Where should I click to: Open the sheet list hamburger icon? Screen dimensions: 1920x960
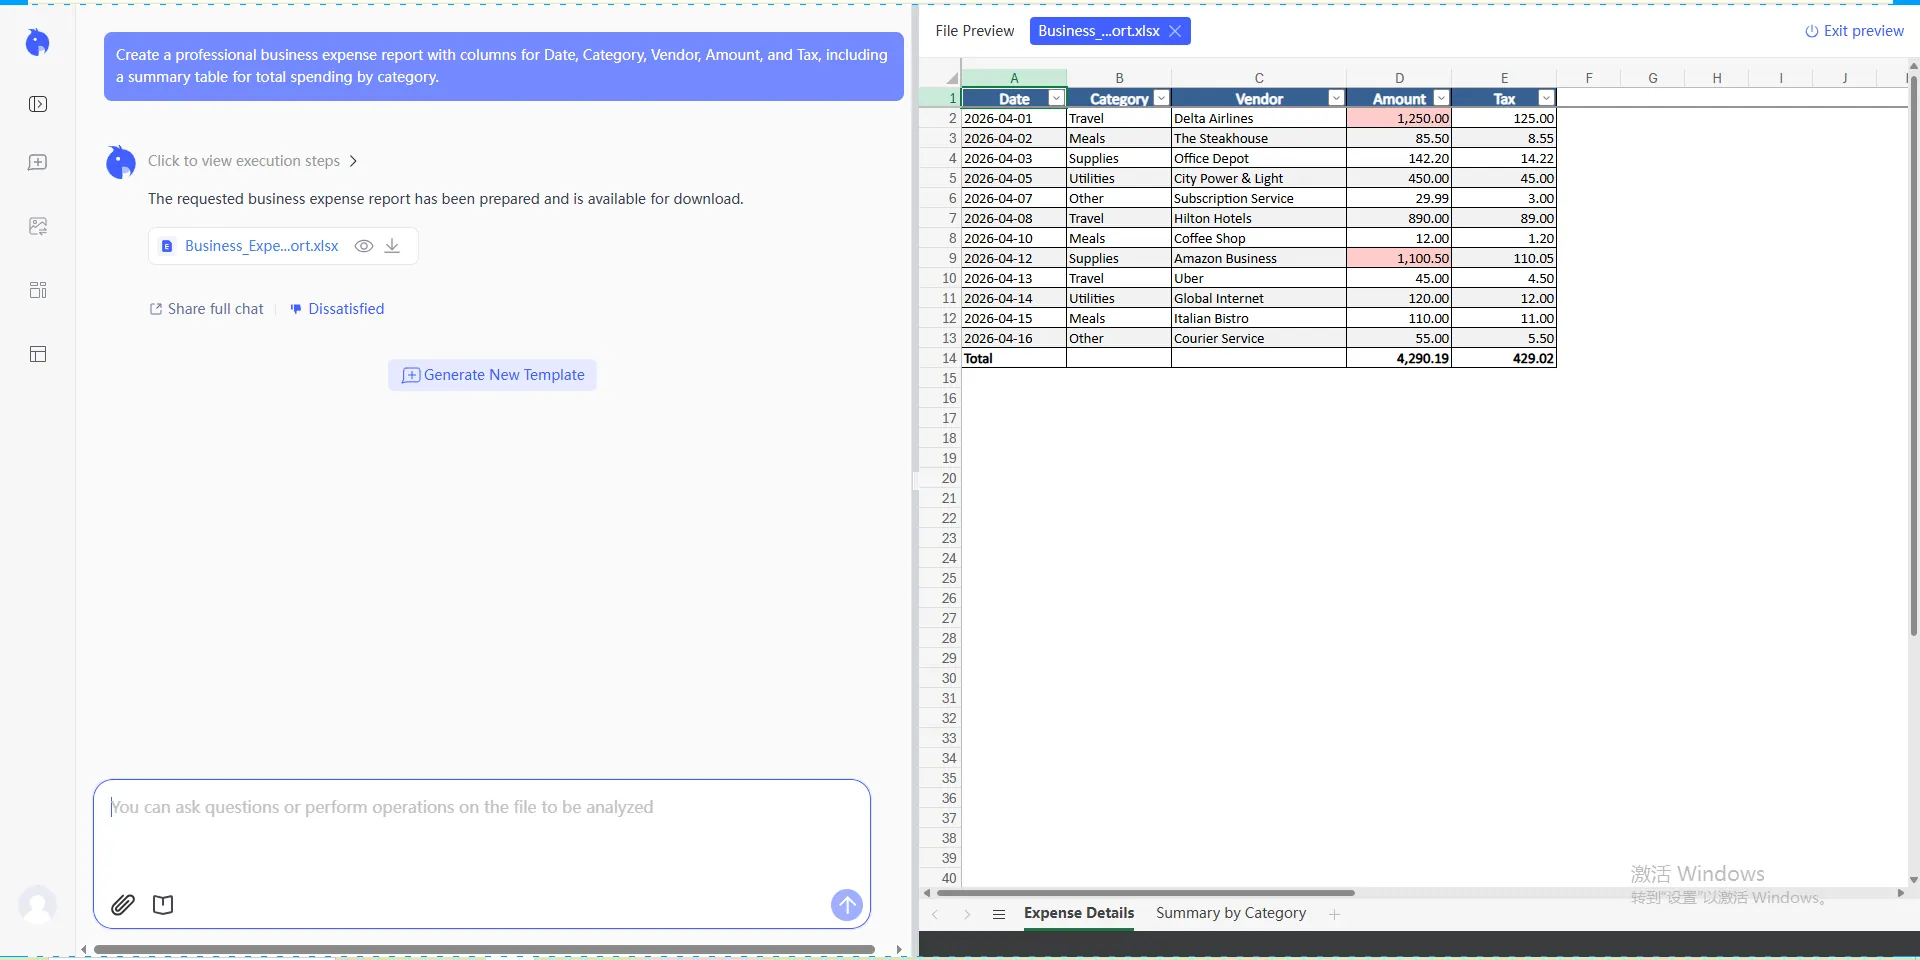[x=998, y=914]
